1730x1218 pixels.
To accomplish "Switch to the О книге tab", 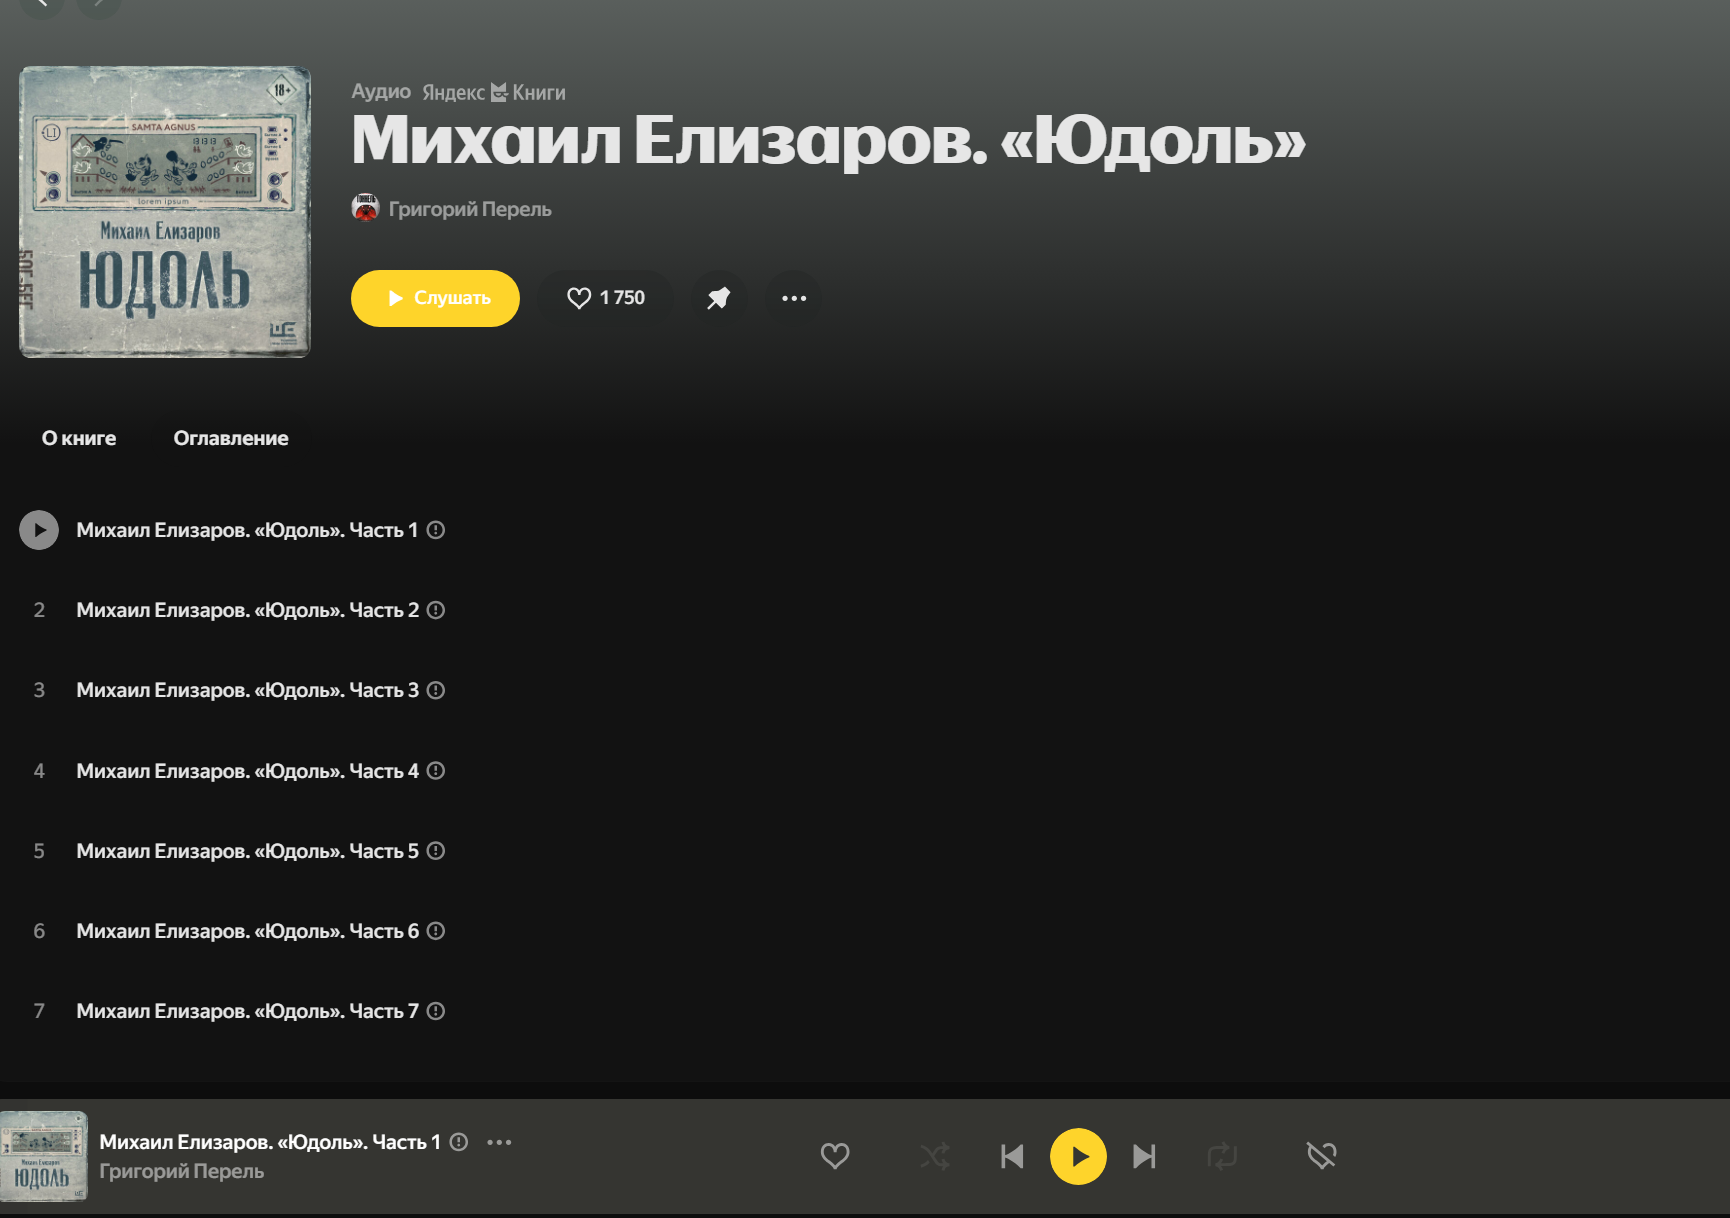I will 79,438.
